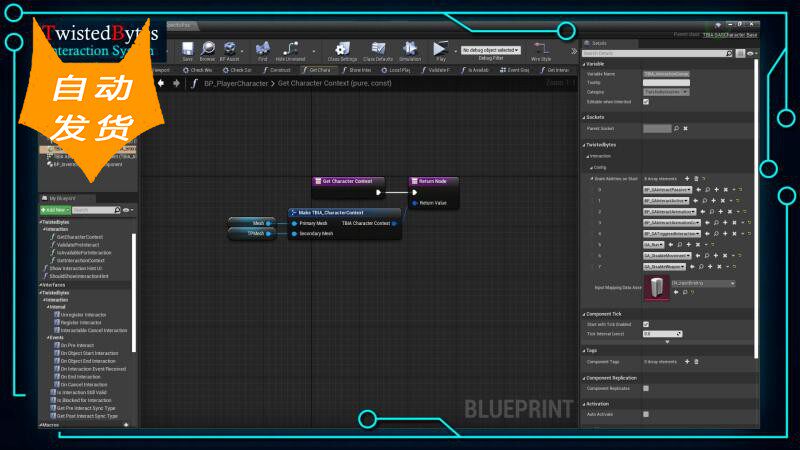Select Is Interaction Still Valid item
The width and height of the screenshot is (800, 450).
point(82,392)
